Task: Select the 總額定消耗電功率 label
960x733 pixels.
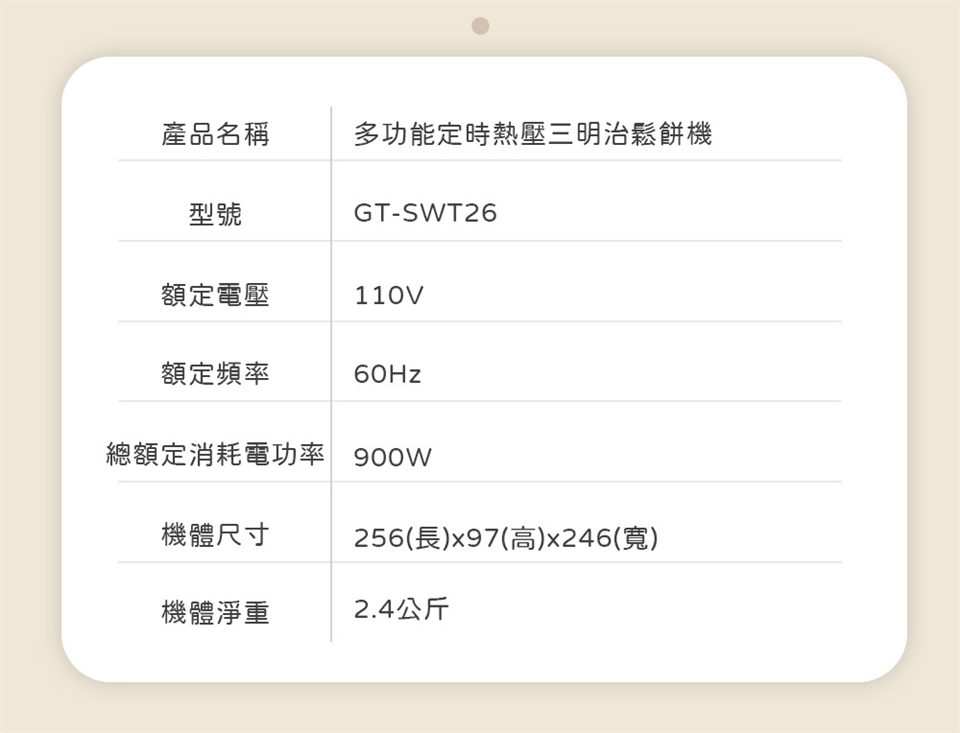Action: point(215,456)
